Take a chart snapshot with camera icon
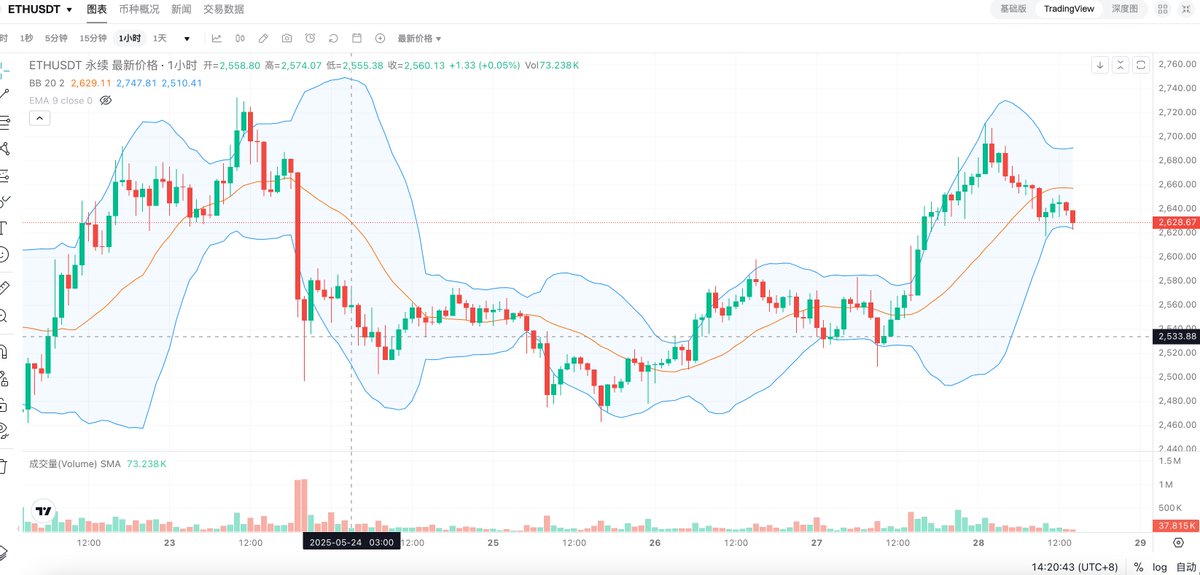Viewport: 1200px width, 575px height. coord(287,38)
